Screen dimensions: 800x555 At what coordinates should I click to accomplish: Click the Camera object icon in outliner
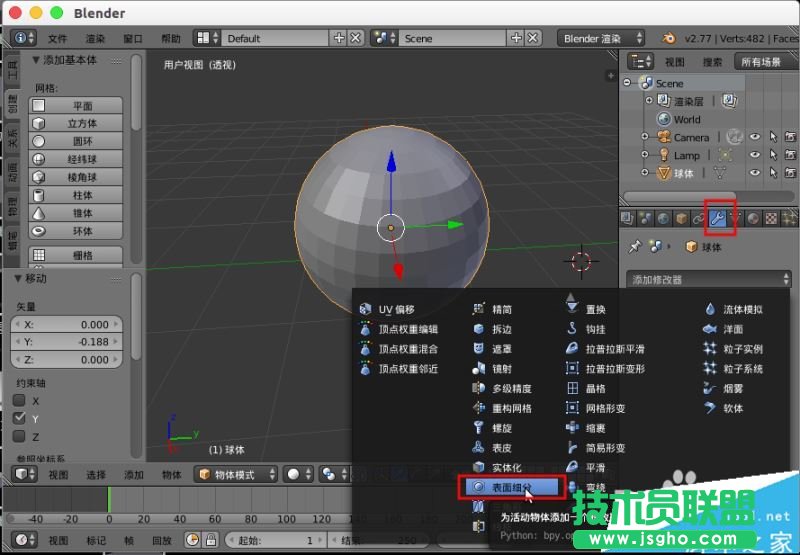click(664, 137)
